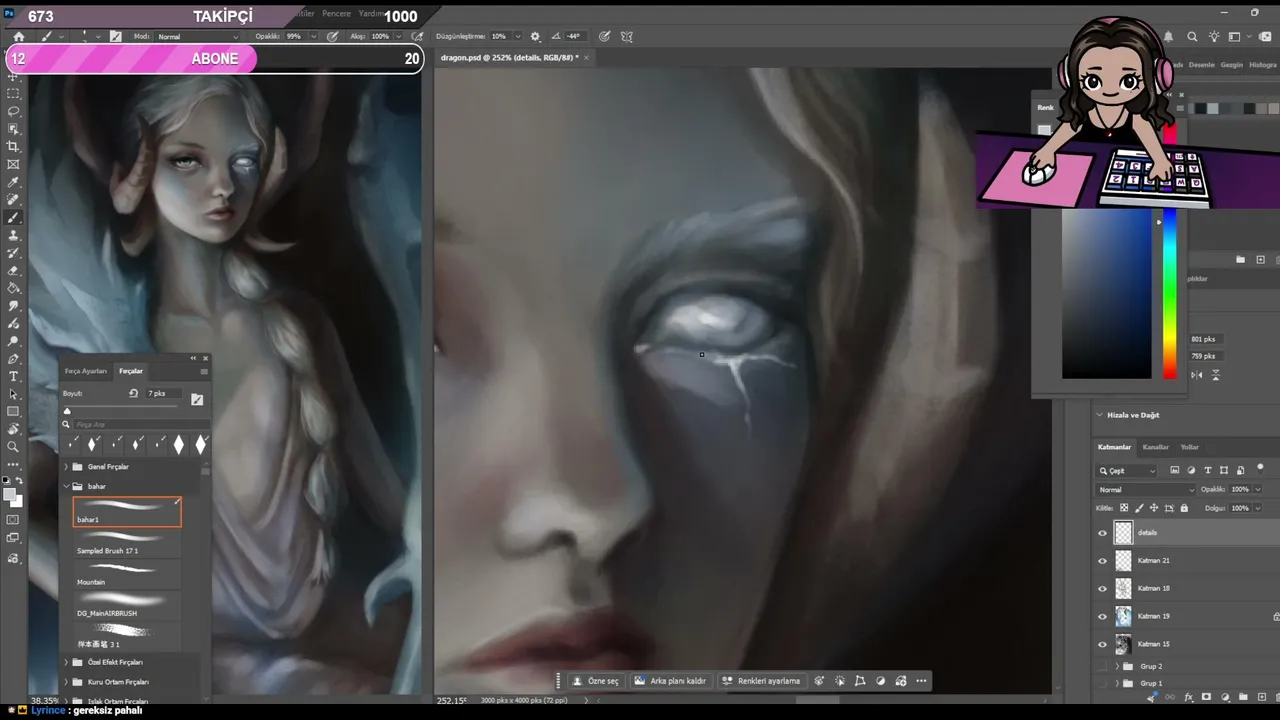Select the Healing Brush tool
This screenshot has height=720, width=1280.
[x=13, y=200]
